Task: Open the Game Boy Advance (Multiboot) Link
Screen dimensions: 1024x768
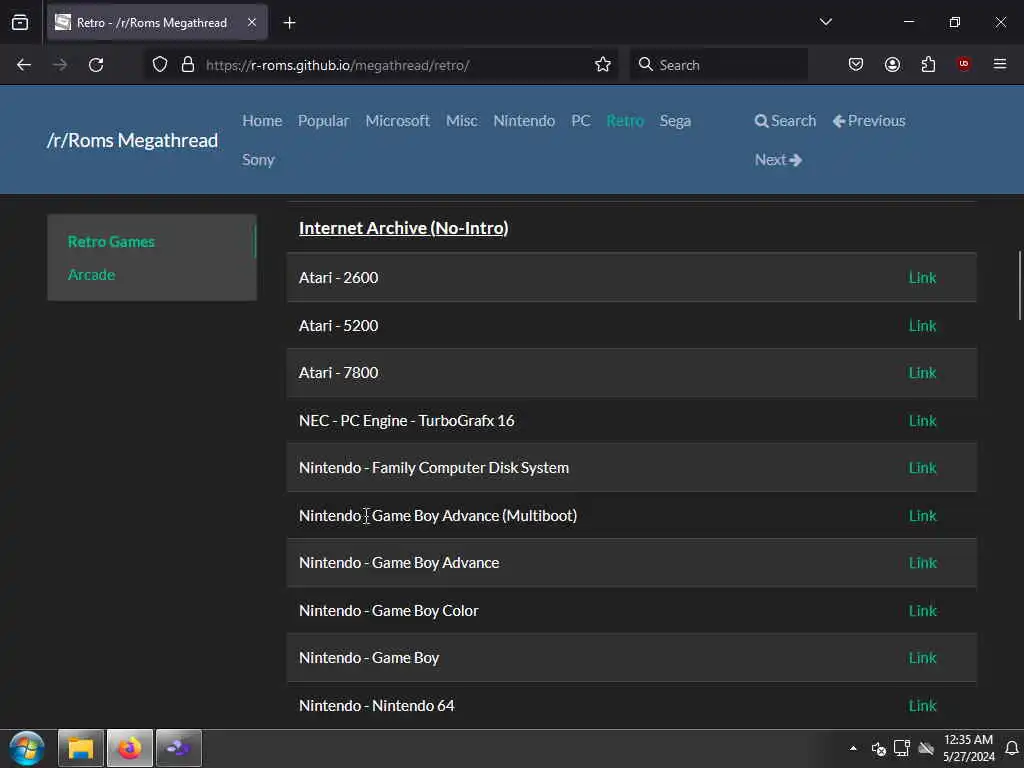Action: coord(922,516)
